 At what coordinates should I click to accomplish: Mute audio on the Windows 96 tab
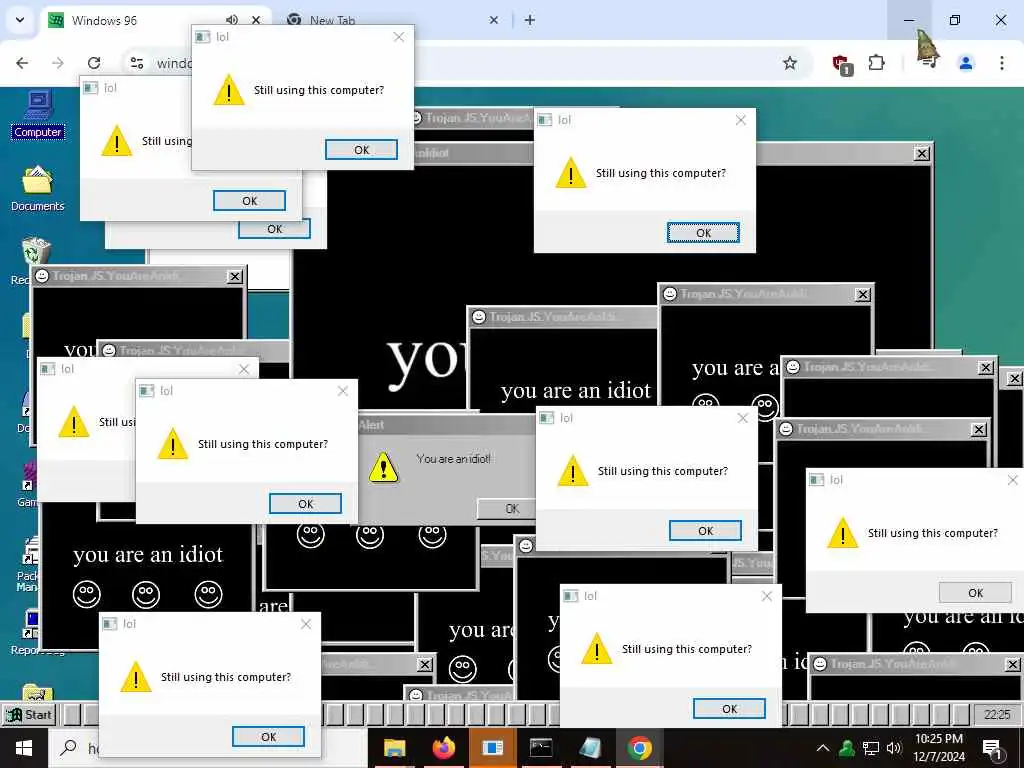coord(232,20)
